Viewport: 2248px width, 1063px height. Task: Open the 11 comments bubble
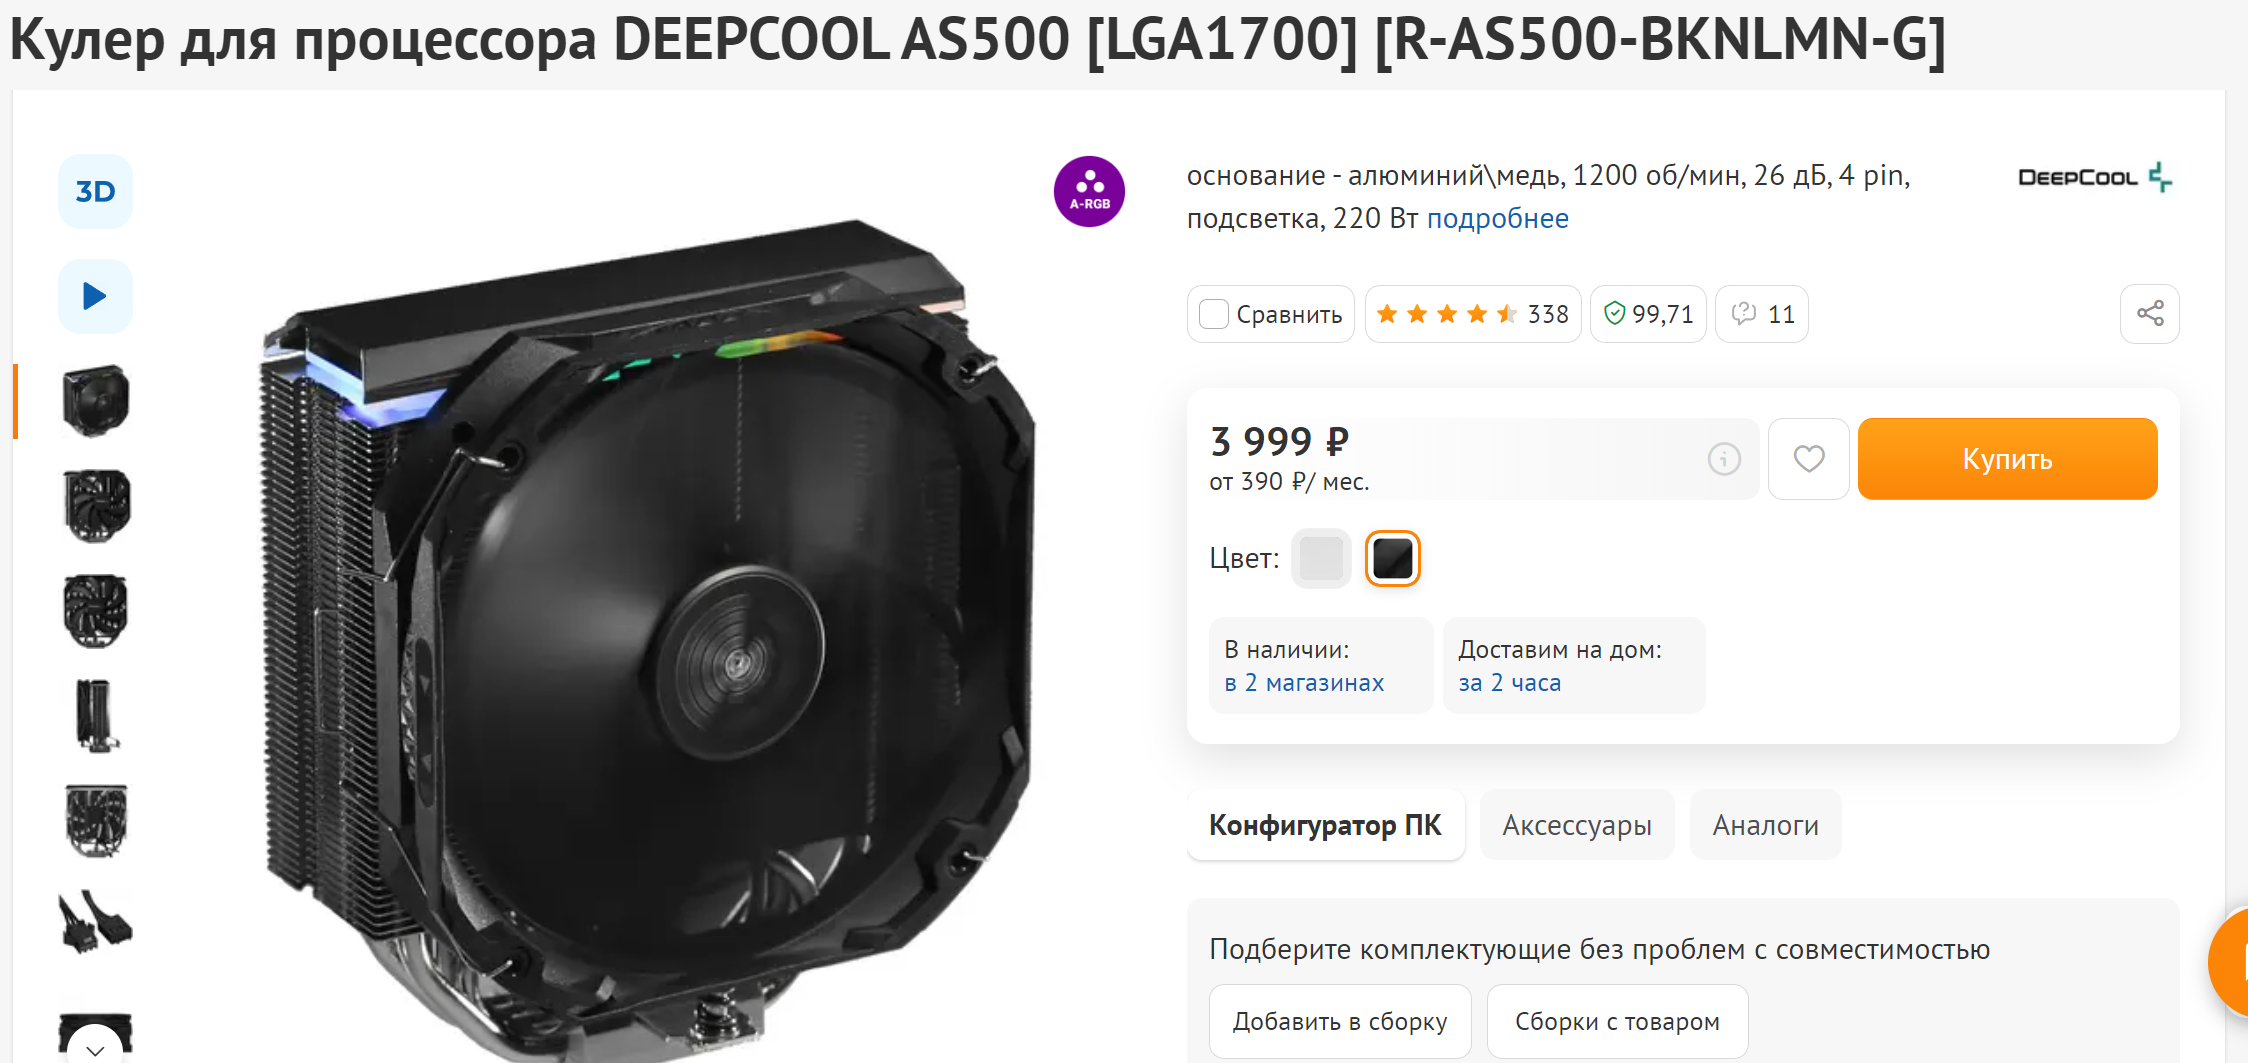(x=1762, y=314)
